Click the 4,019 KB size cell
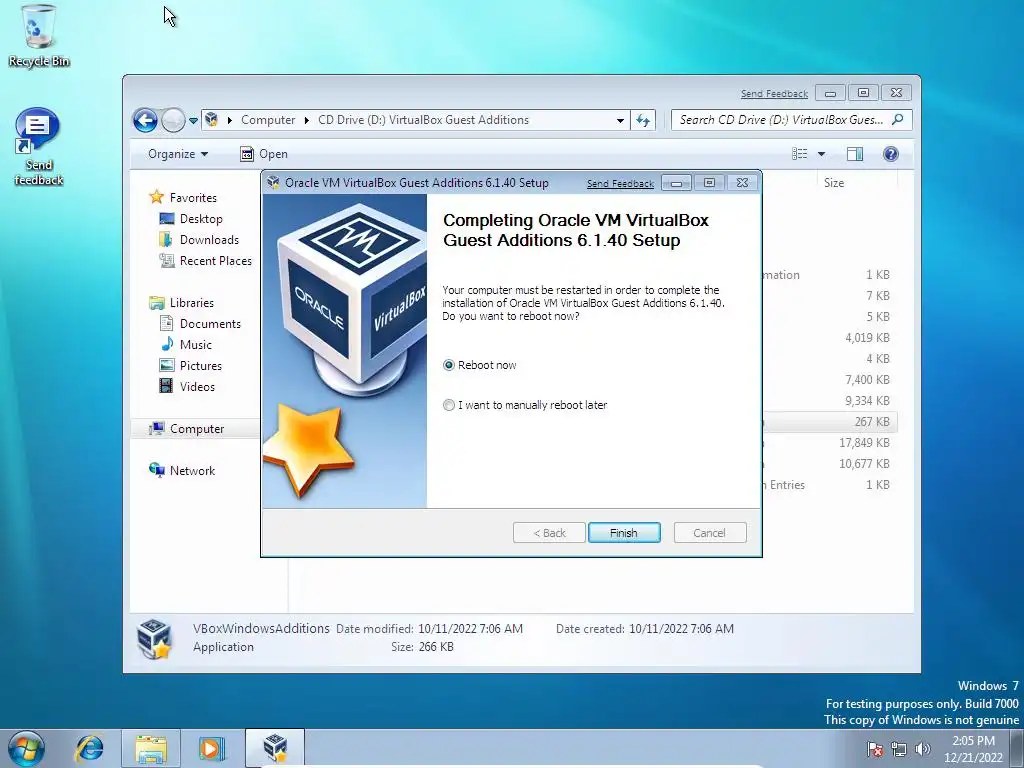This screenshot has height=768, width=1024. coord(867,338)
